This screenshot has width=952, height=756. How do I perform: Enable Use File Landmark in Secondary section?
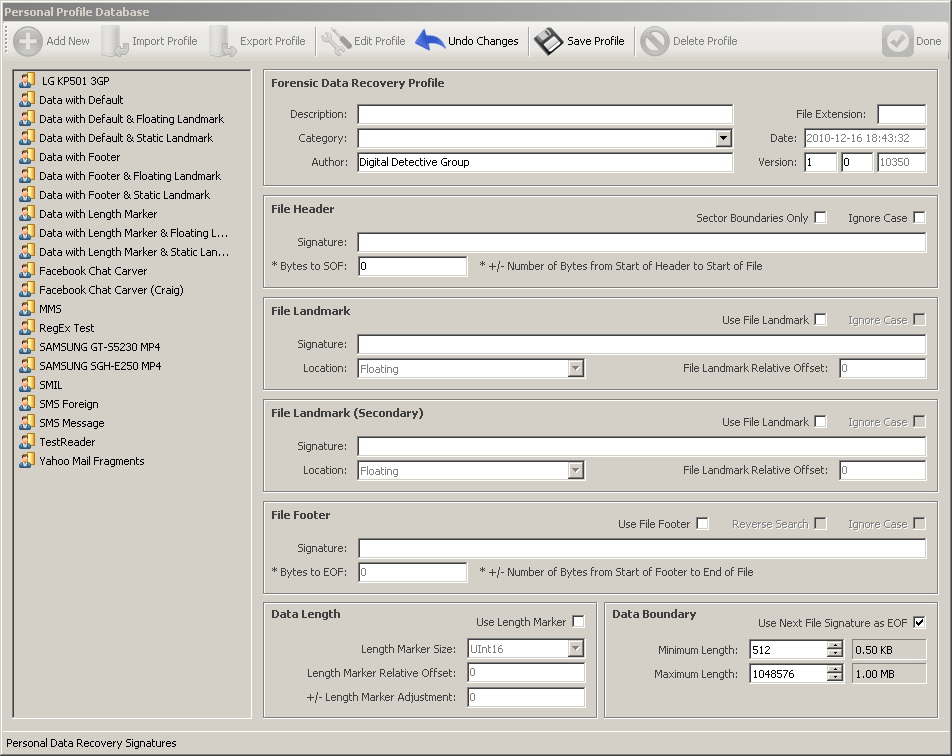tap(820, 421)
